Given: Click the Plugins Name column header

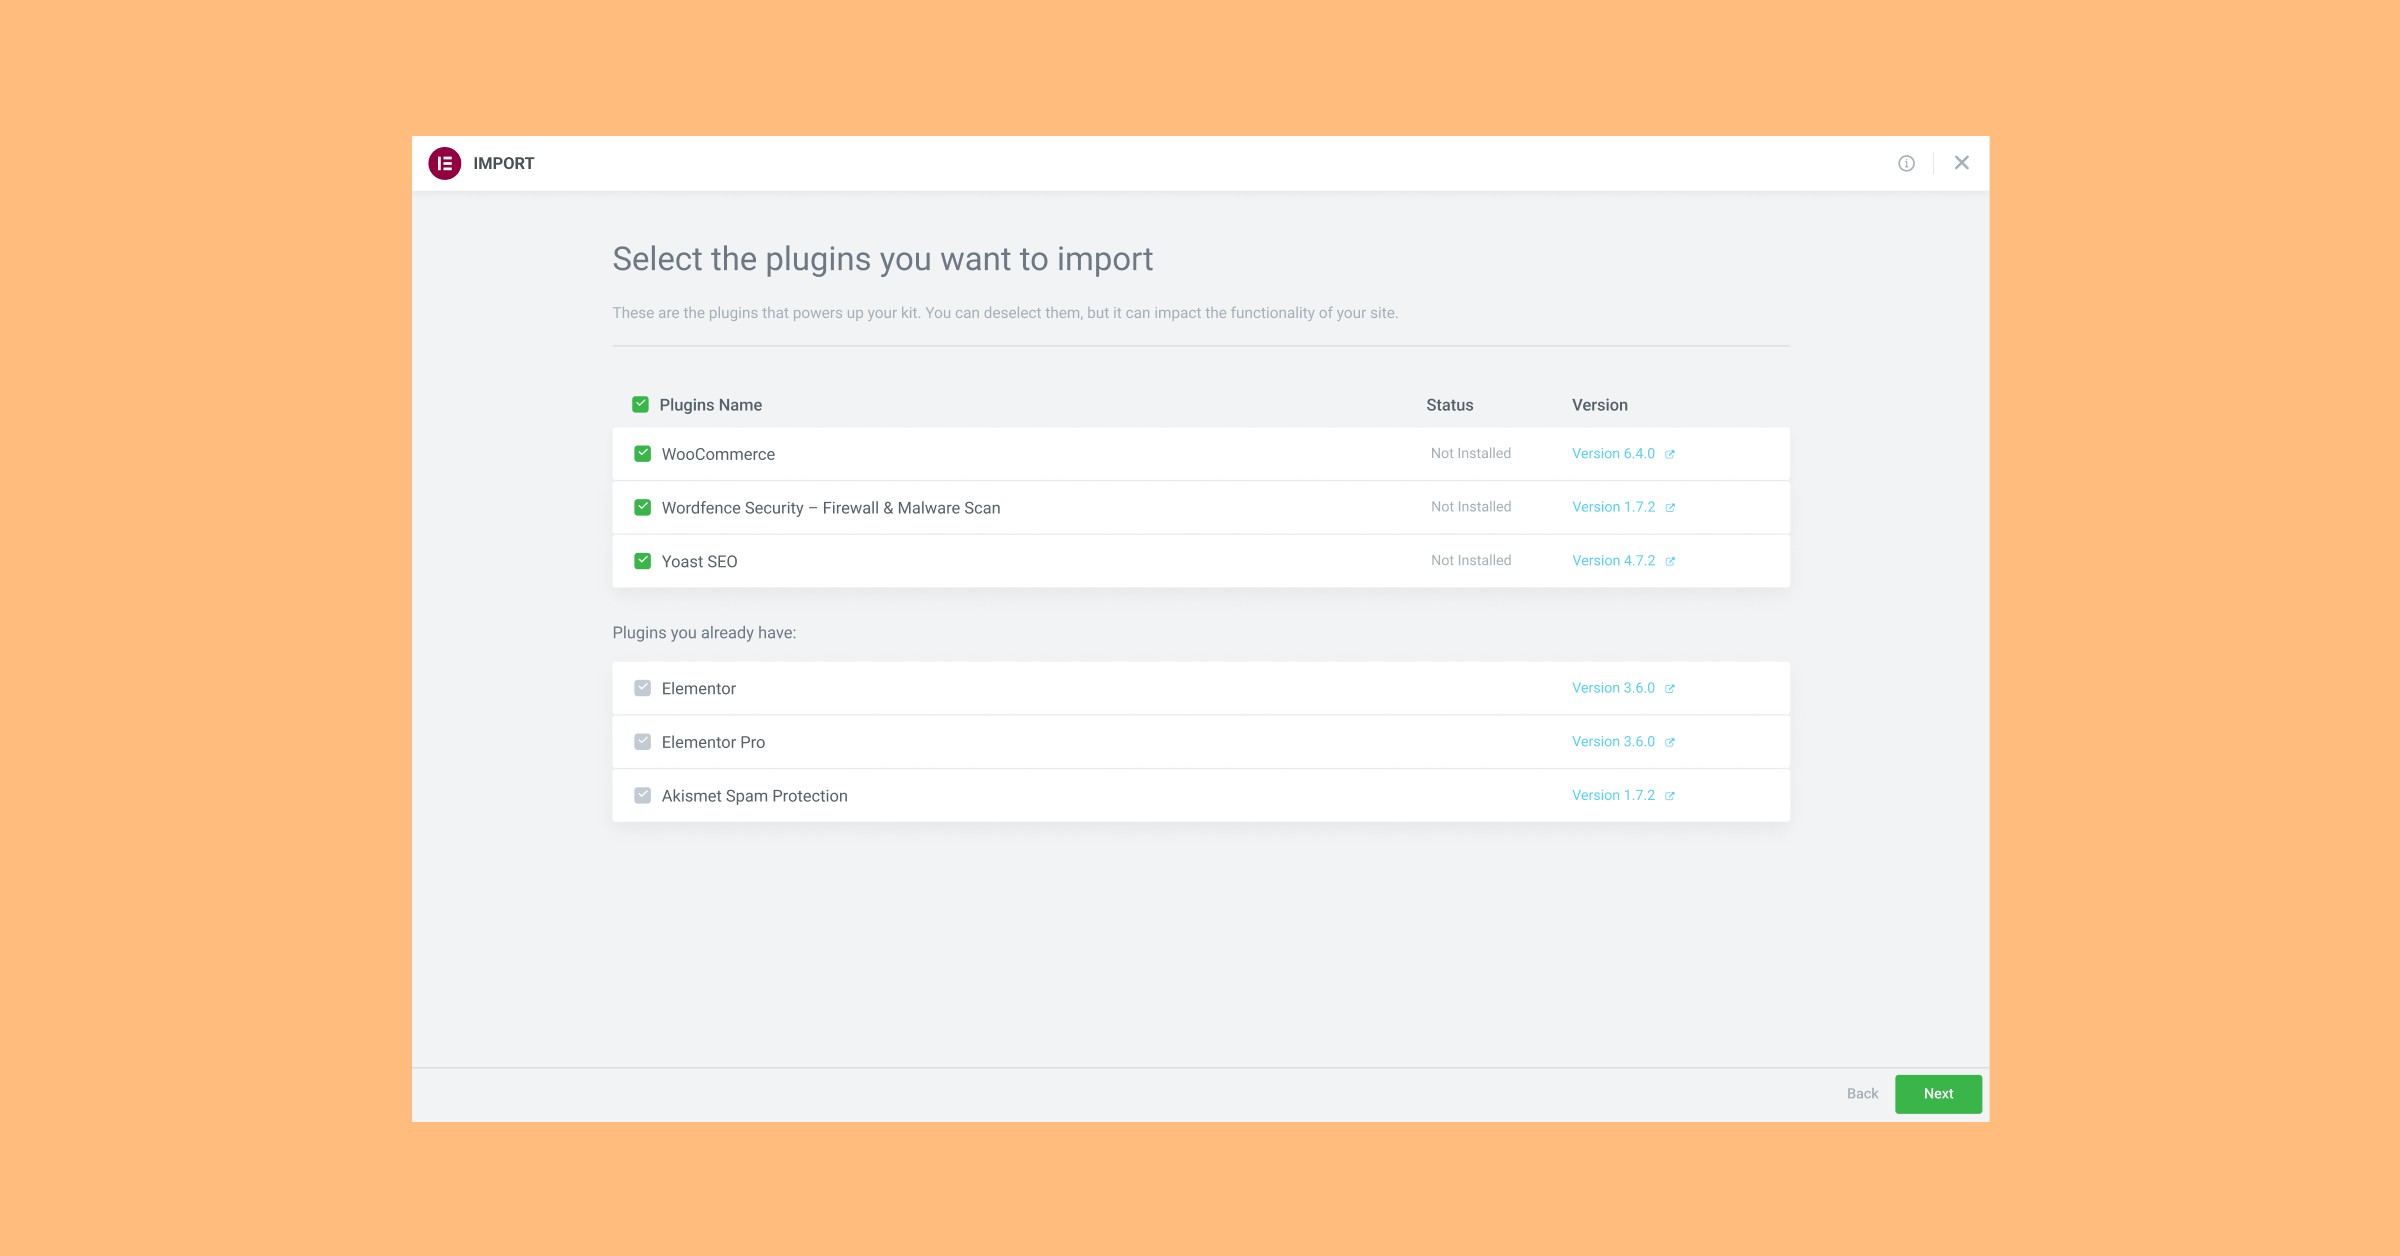Looking at the screenshot, I should (x=710, y=405).
